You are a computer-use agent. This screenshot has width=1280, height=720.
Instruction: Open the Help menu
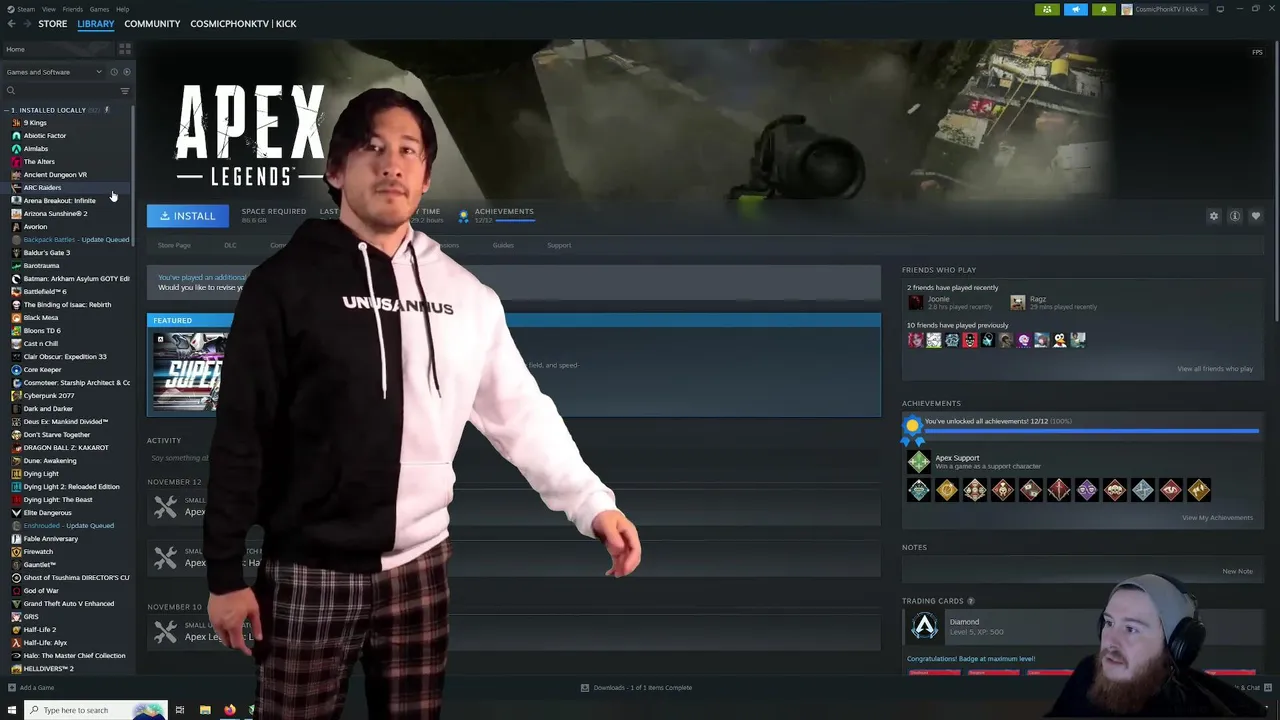pos(122,9)
